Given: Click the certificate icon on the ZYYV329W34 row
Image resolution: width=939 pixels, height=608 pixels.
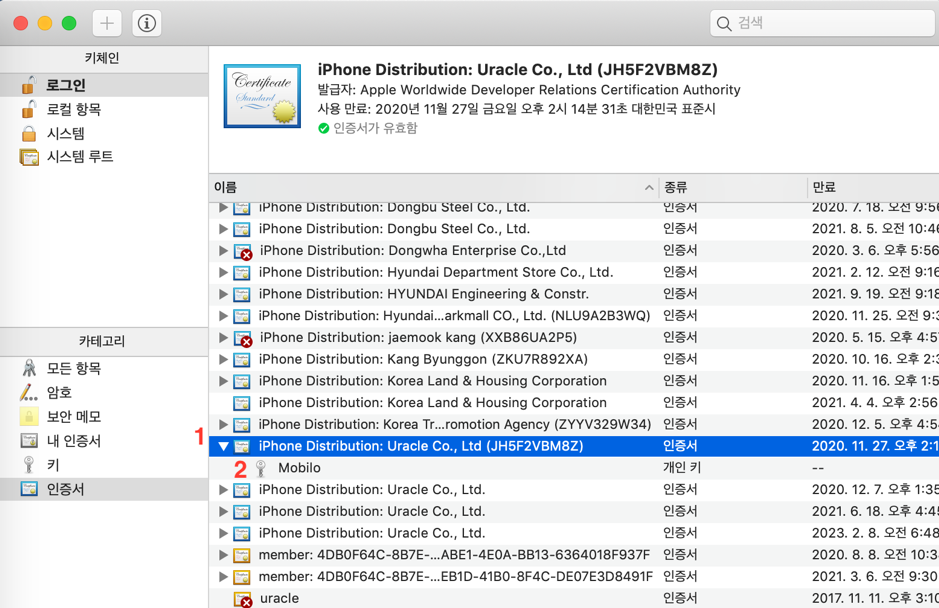Looking at the screenshot, I should click(x=242, y=425).
